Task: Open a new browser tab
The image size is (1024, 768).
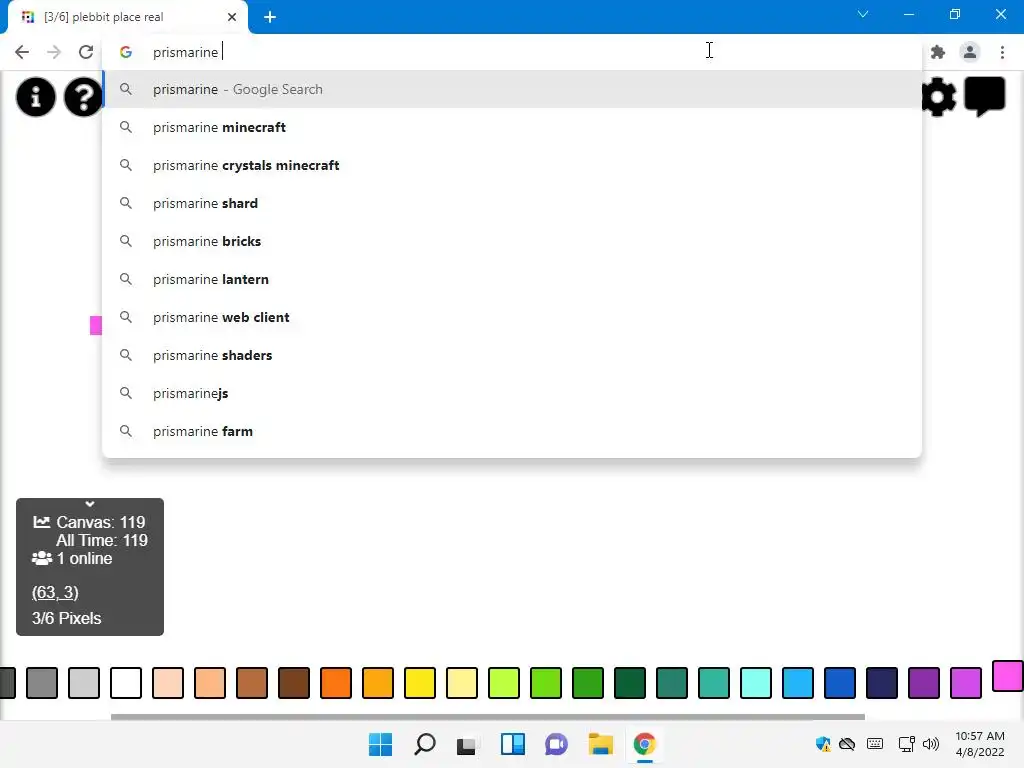Action: click(x=270, y=17)
